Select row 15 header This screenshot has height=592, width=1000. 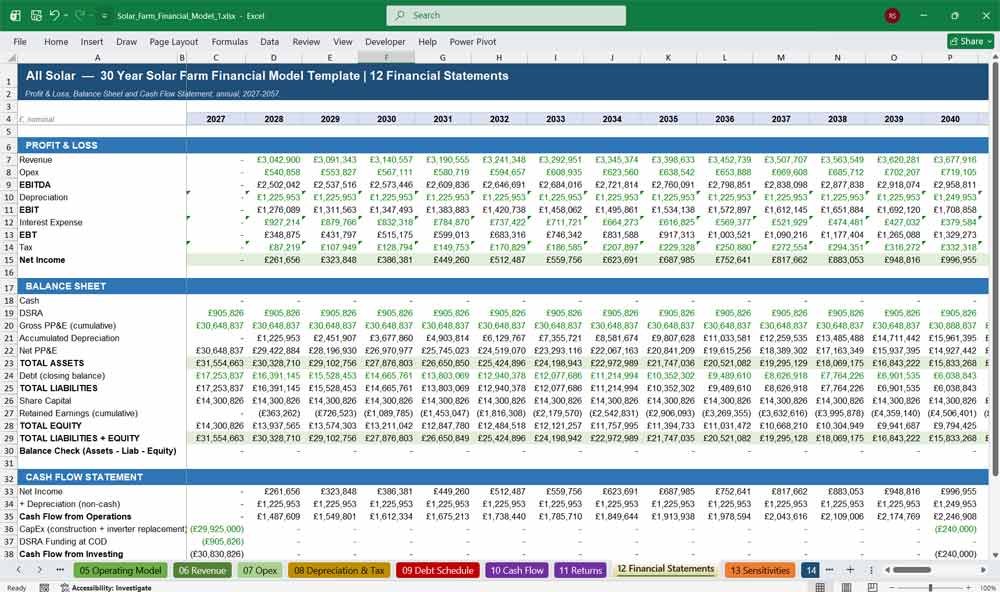coord(9,260)
